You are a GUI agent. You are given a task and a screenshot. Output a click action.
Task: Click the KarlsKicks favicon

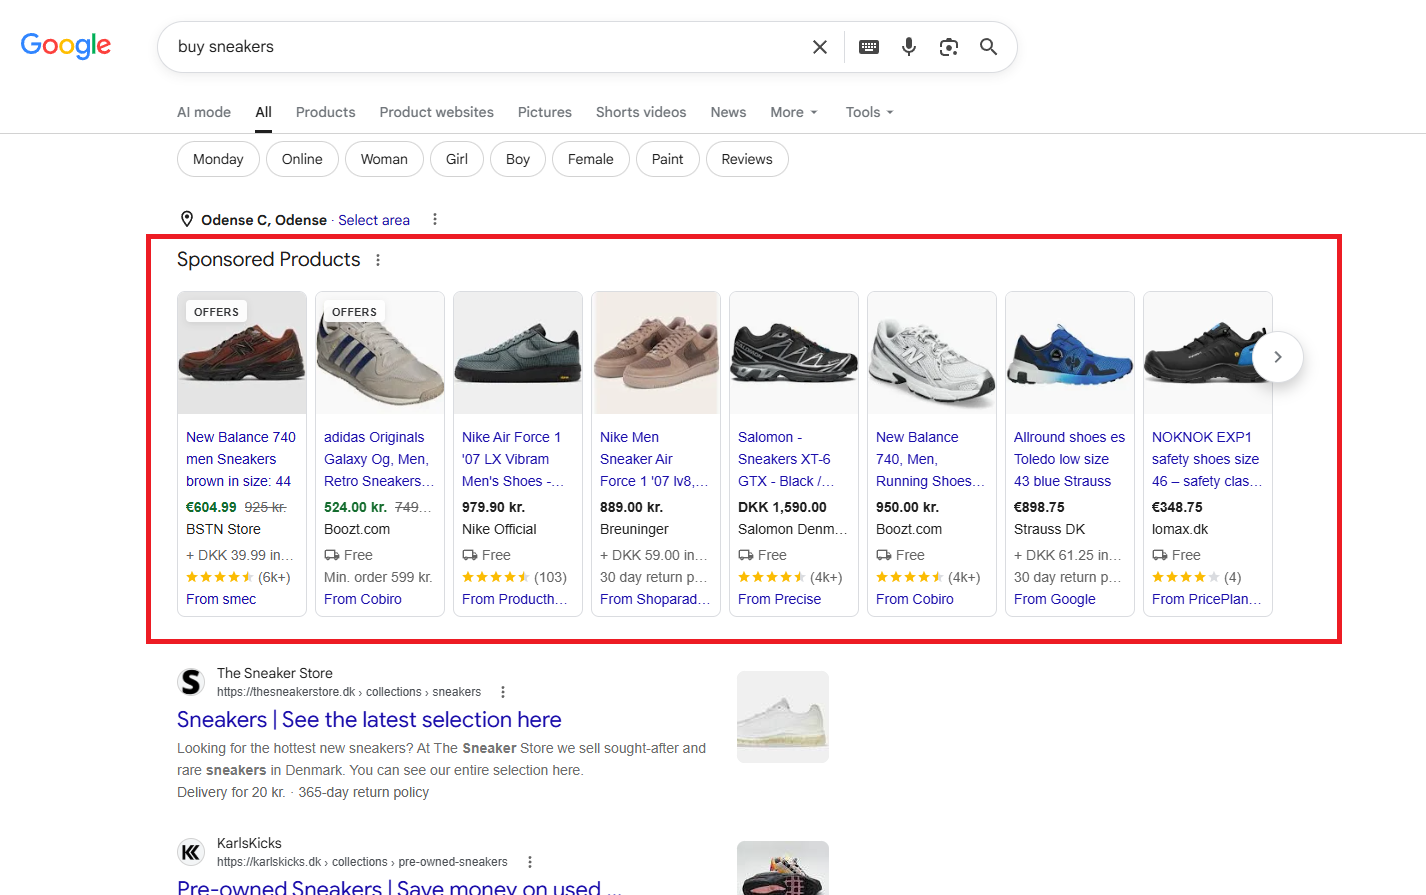(191, 852)
